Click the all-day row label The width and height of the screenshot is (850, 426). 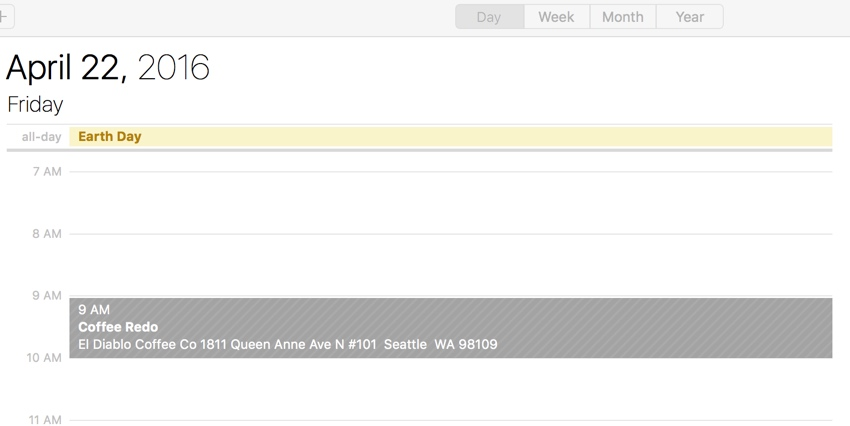[x=41, y=137]
